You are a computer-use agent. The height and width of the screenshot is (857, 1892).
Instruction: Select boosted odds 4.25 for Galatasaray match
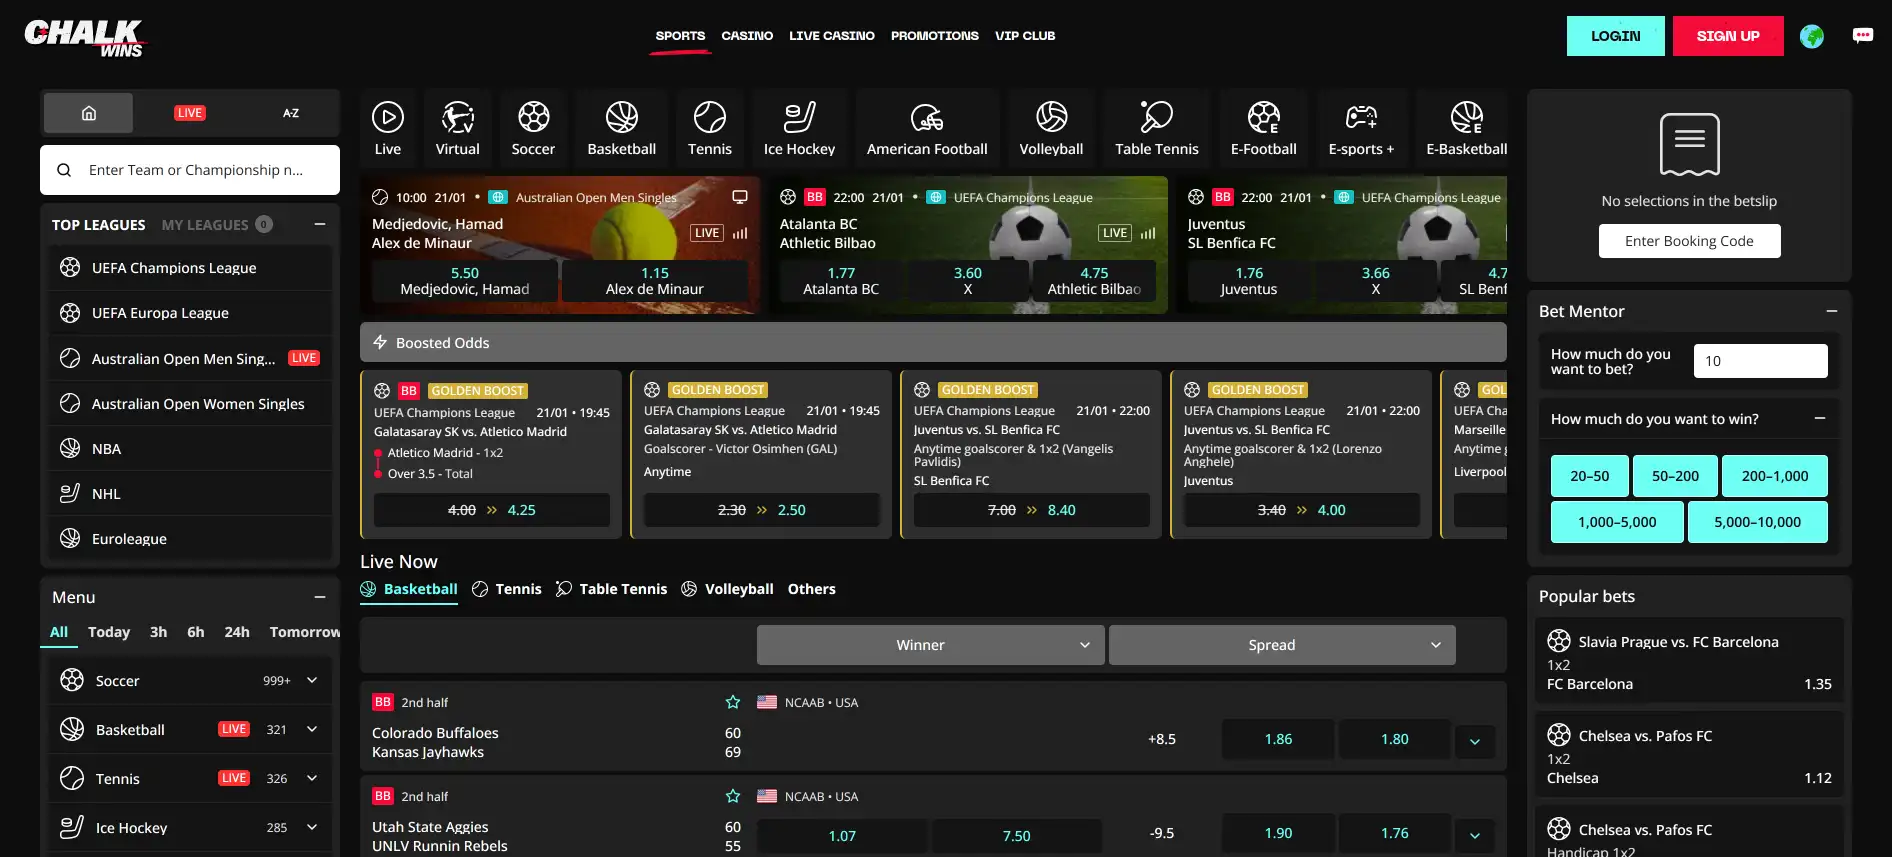point(492,510)
